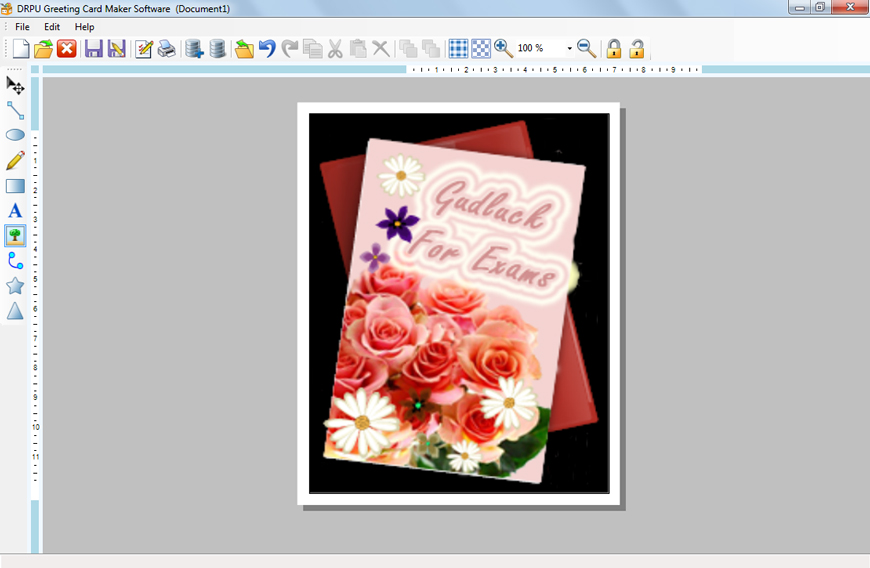The height and width of the screenshot is (568, 870).
Task: Lock the selected object
Action: 614,49
